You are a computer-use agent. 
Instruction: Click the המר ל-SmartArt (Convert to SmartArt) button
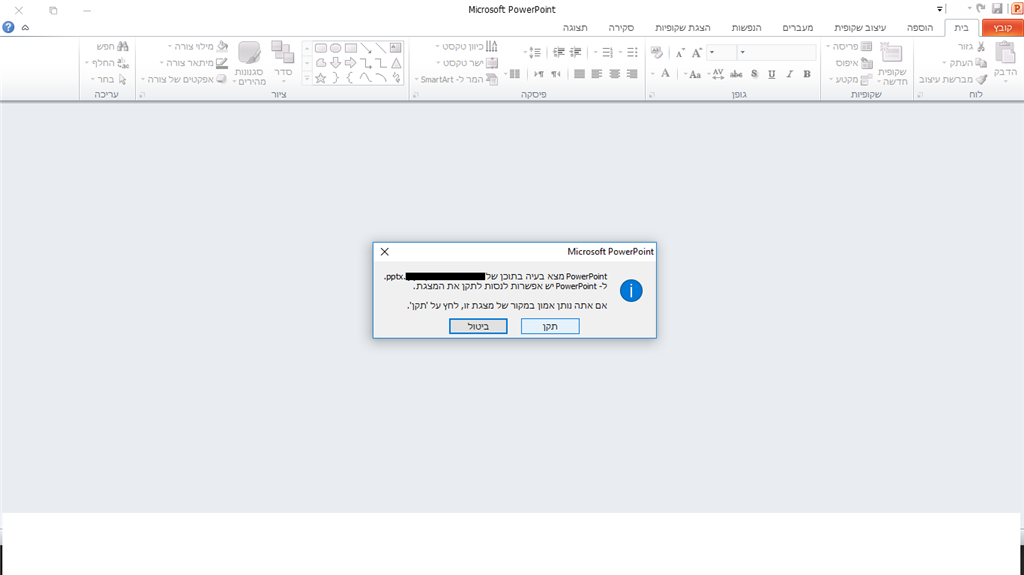coord(457,79)
